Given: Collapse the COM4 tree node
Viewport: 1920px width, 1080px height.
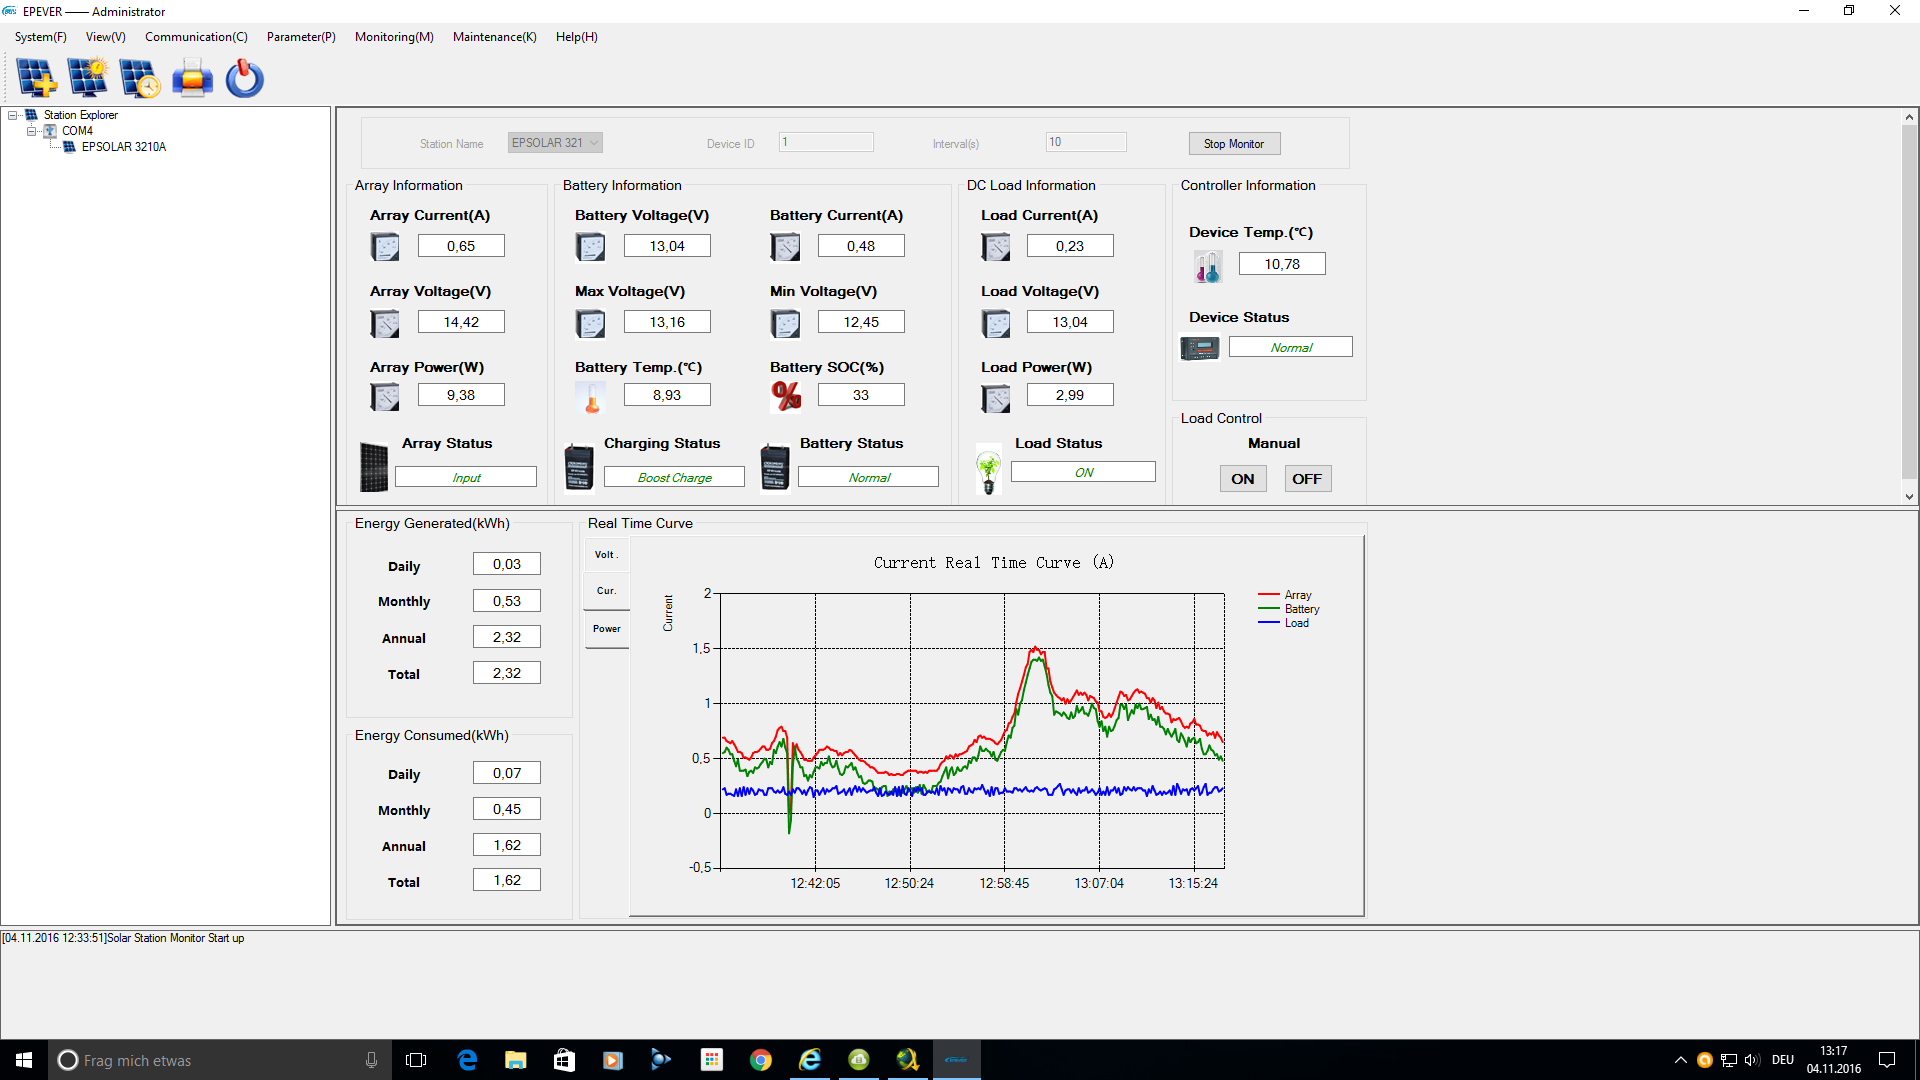Looking at the screenshot, I should tap(32, 131).
